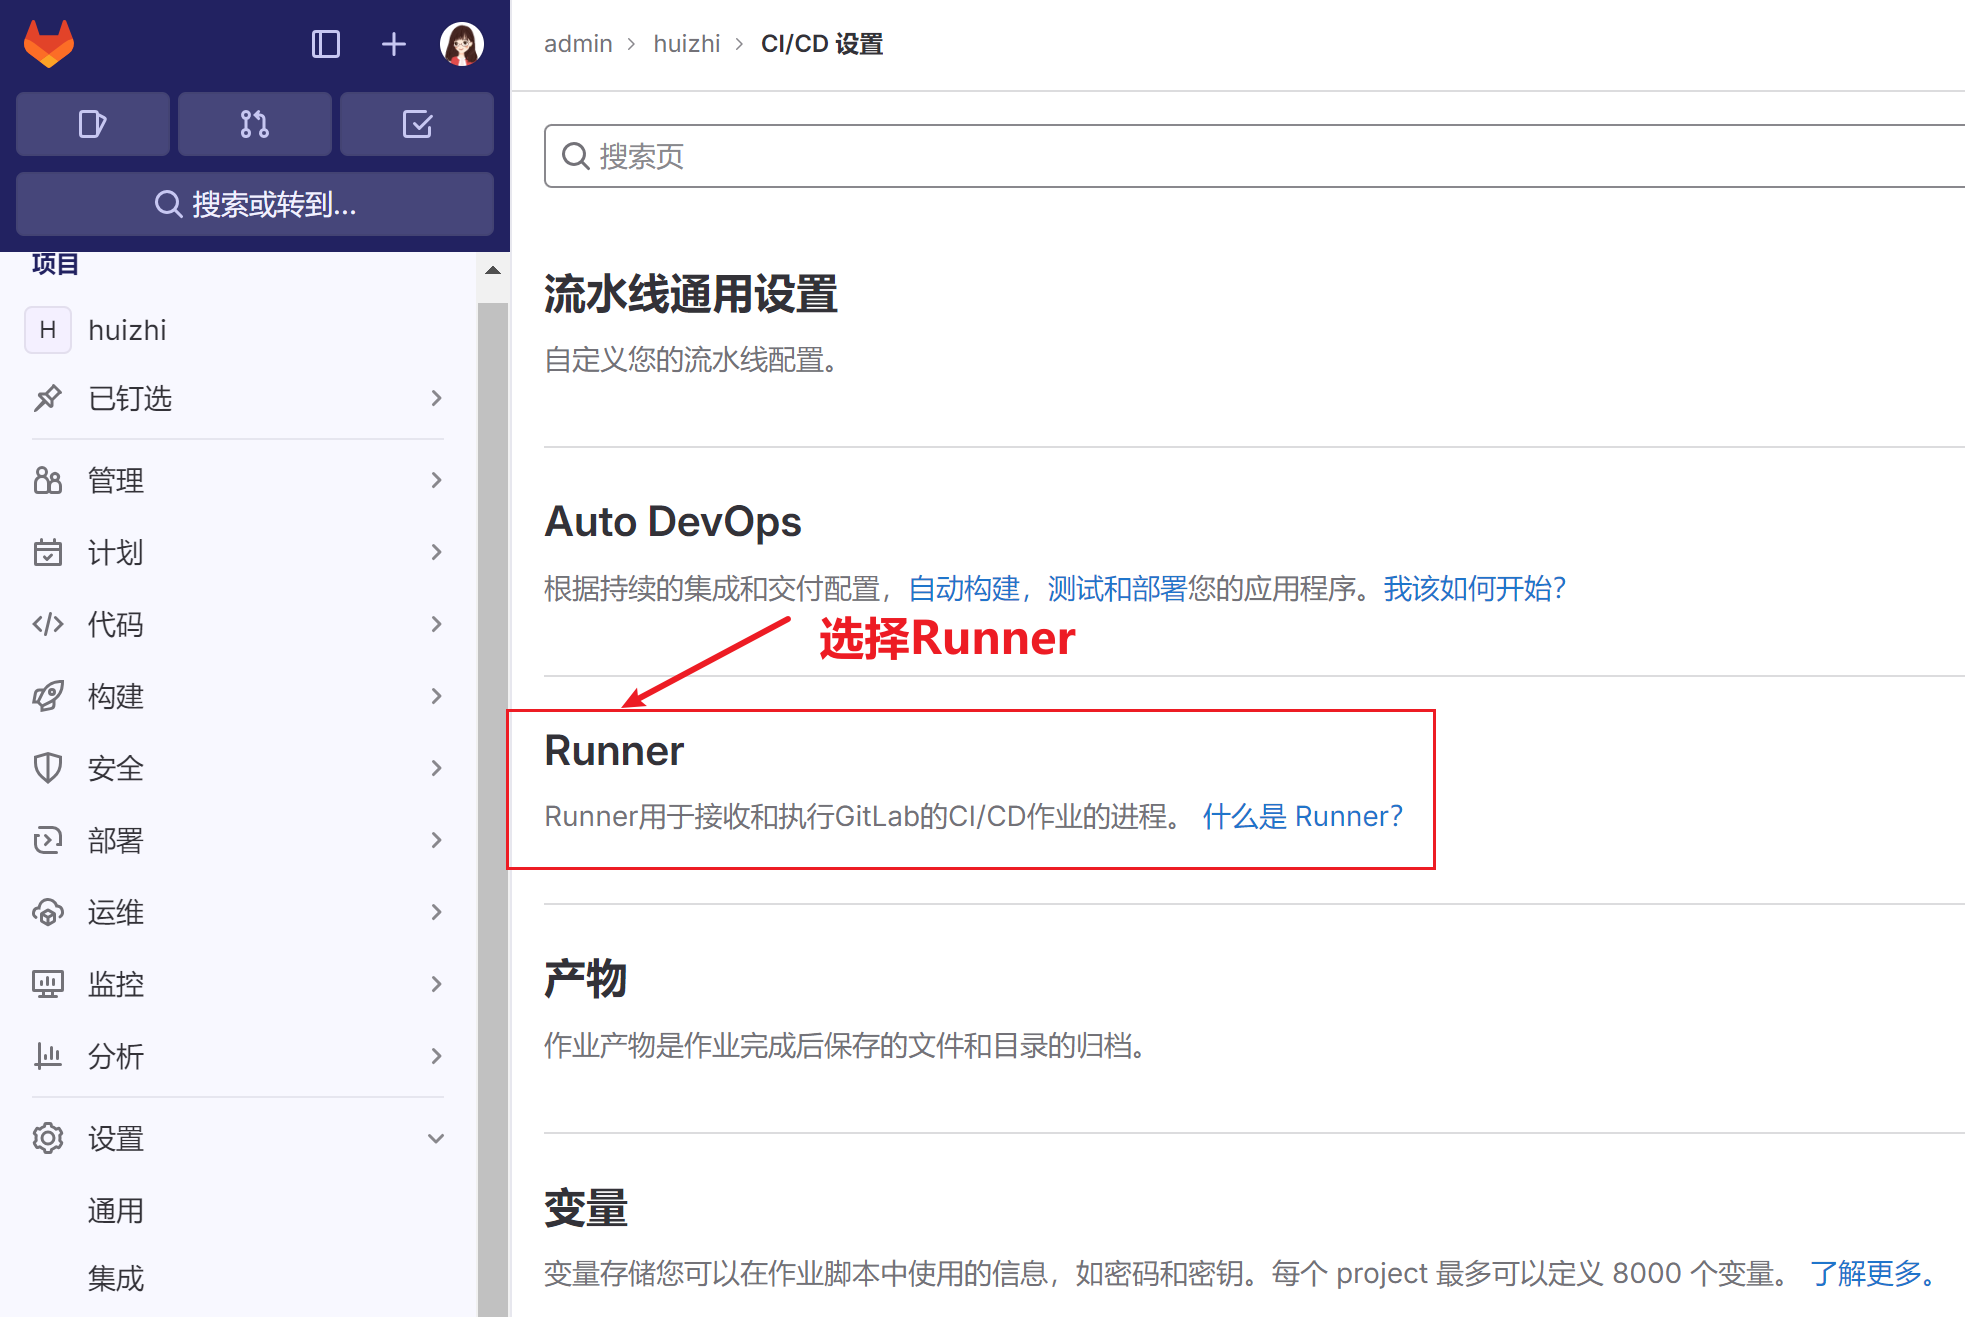Toggle the sidebar collapse icon

[326, 44]
